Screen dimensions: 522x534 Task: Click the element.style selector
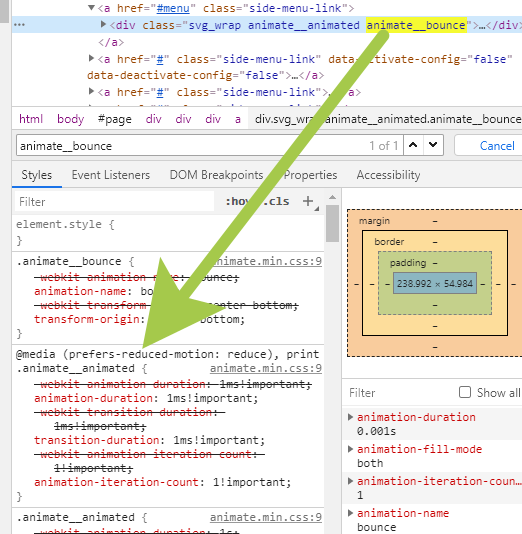coord(59,224)
